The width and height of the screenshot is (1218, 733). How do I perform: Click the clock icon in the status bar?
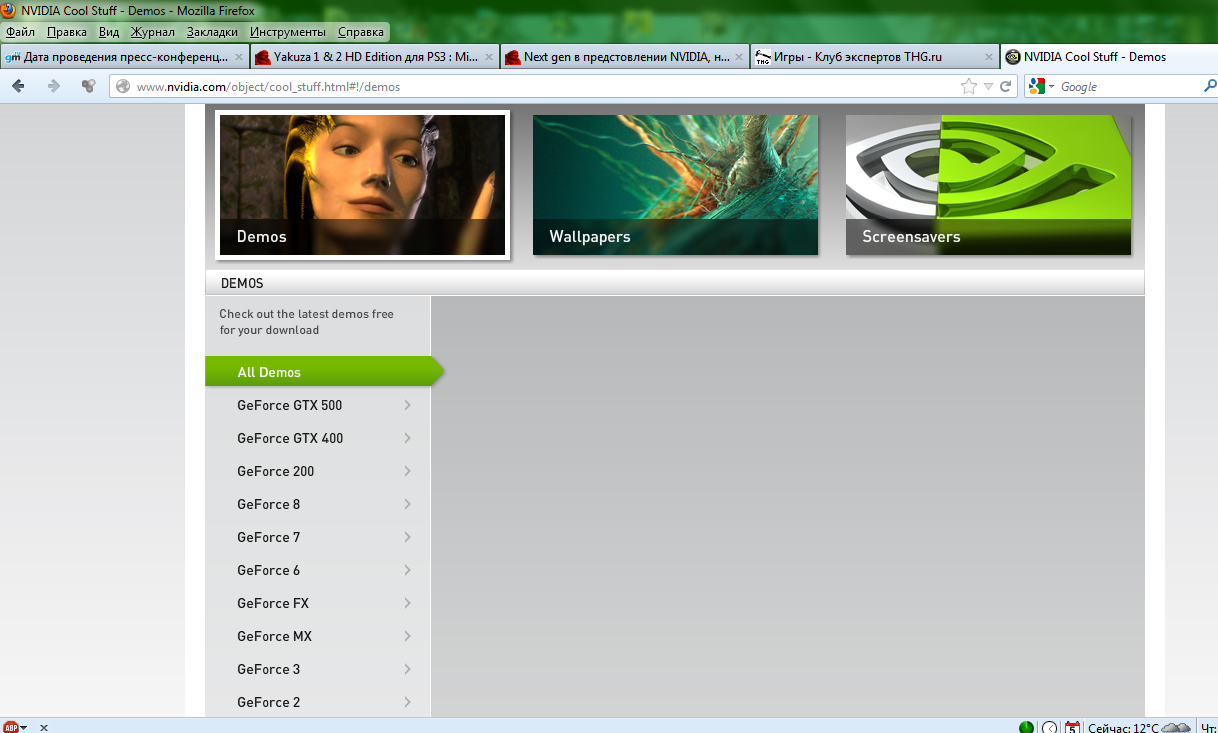point(1050,727)
